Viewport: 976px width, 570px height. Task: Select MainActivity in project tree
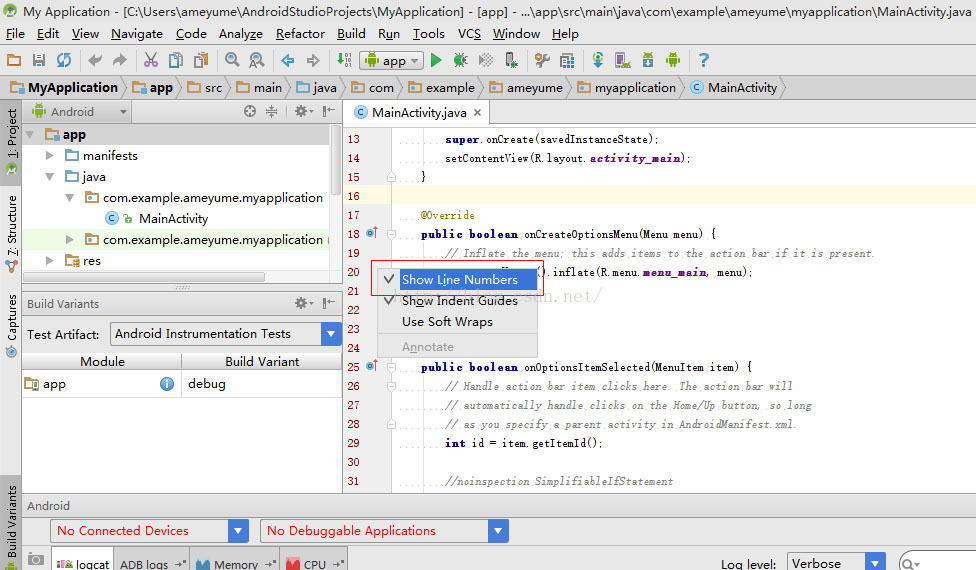pos(173,218)
